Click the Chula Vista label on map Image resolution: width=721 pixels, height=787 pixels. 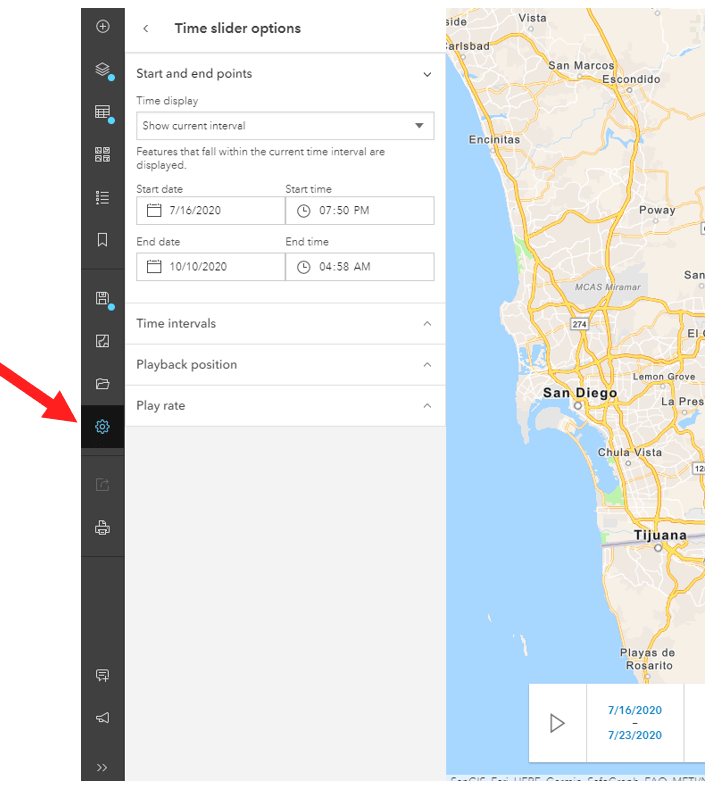[x=630, y=452]
